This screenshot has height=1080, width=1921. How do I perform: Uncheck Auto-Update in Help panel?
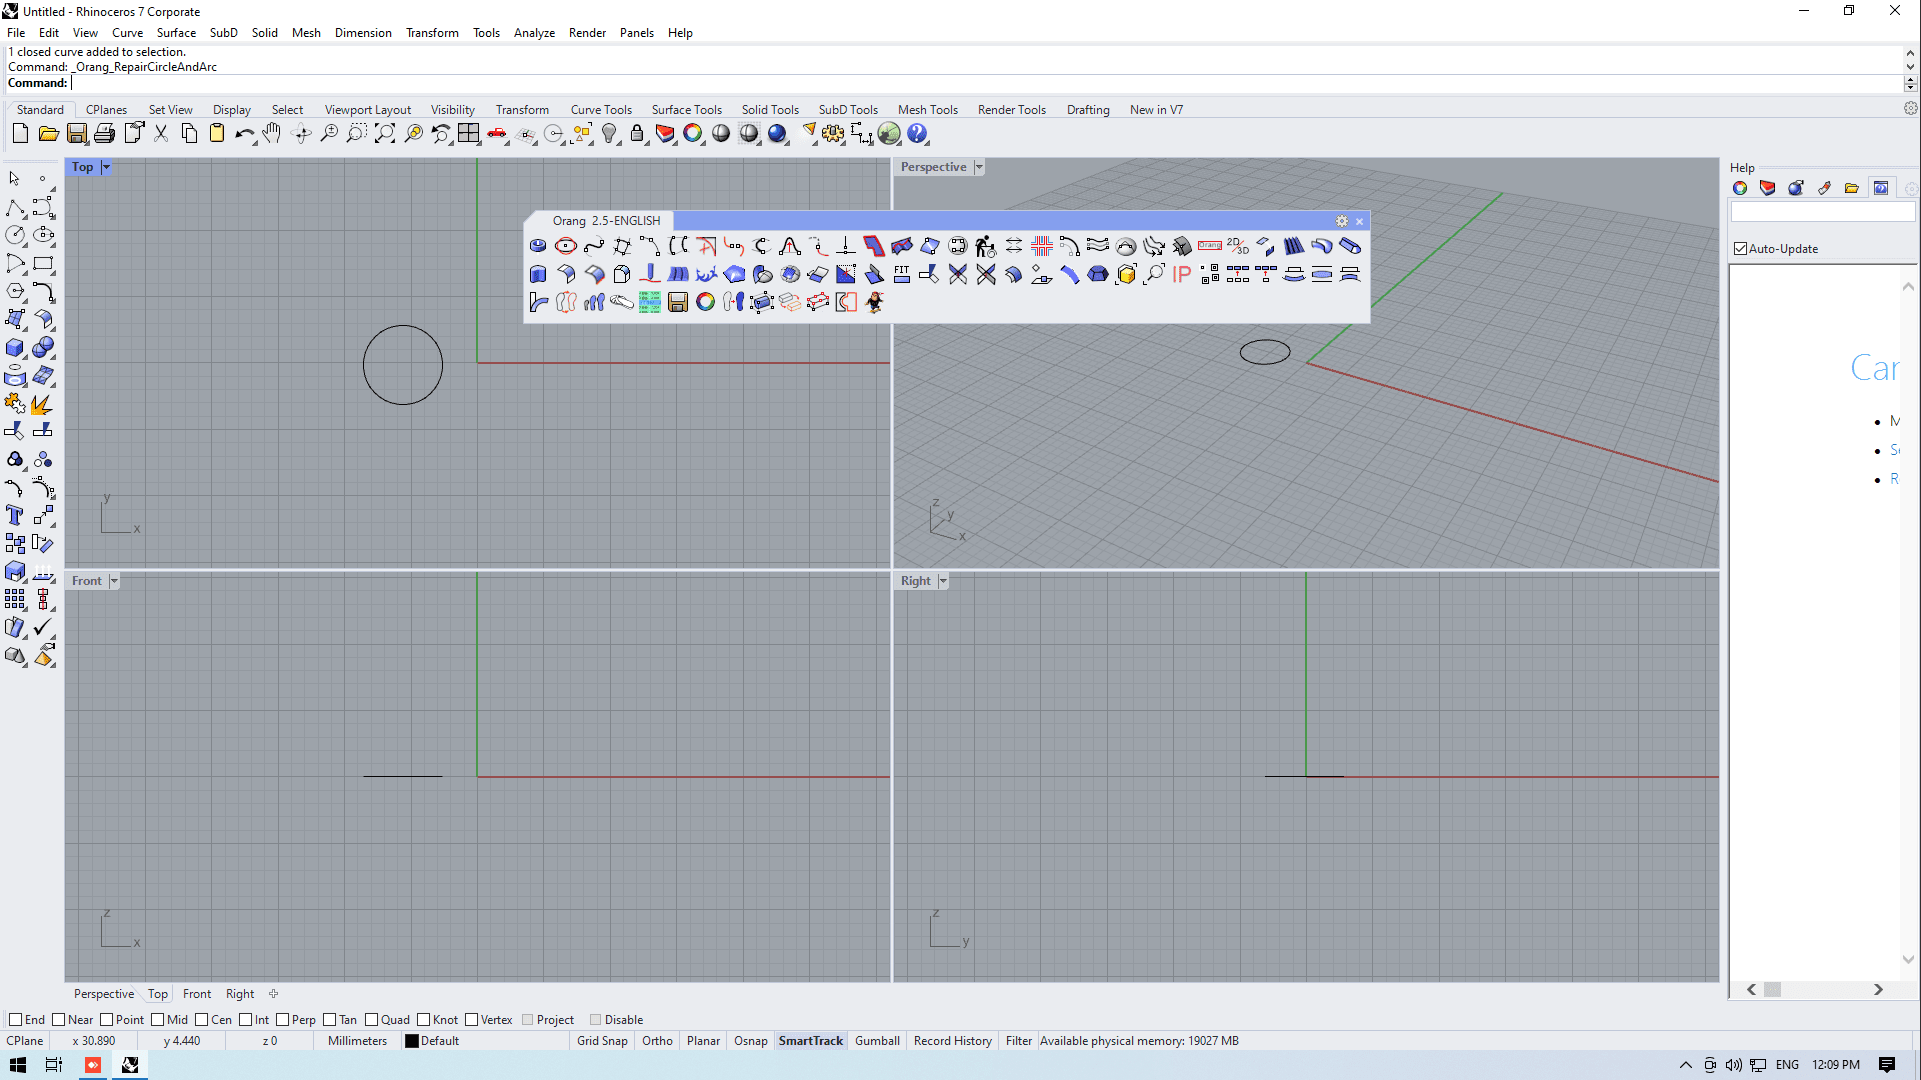coord(1741,249)
